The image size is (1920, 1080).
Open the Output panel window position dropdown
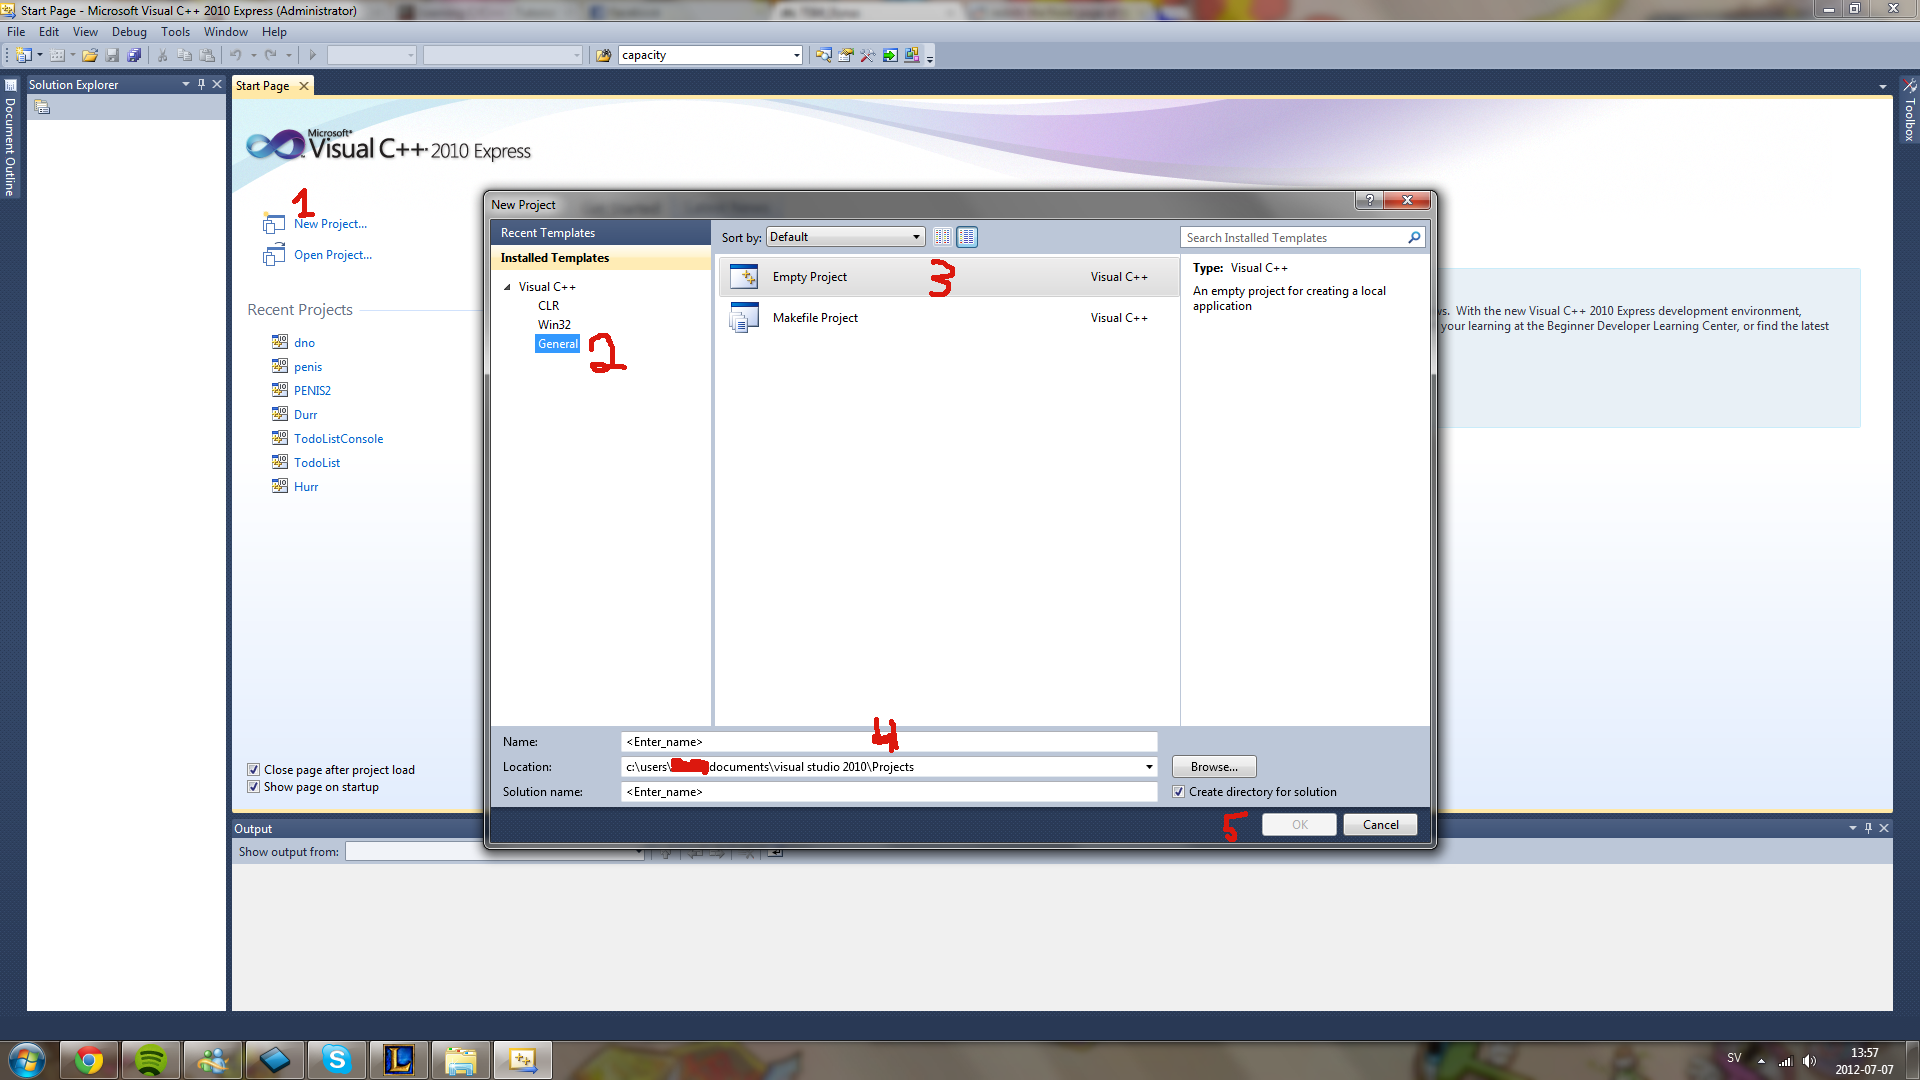coord(1852,828)
